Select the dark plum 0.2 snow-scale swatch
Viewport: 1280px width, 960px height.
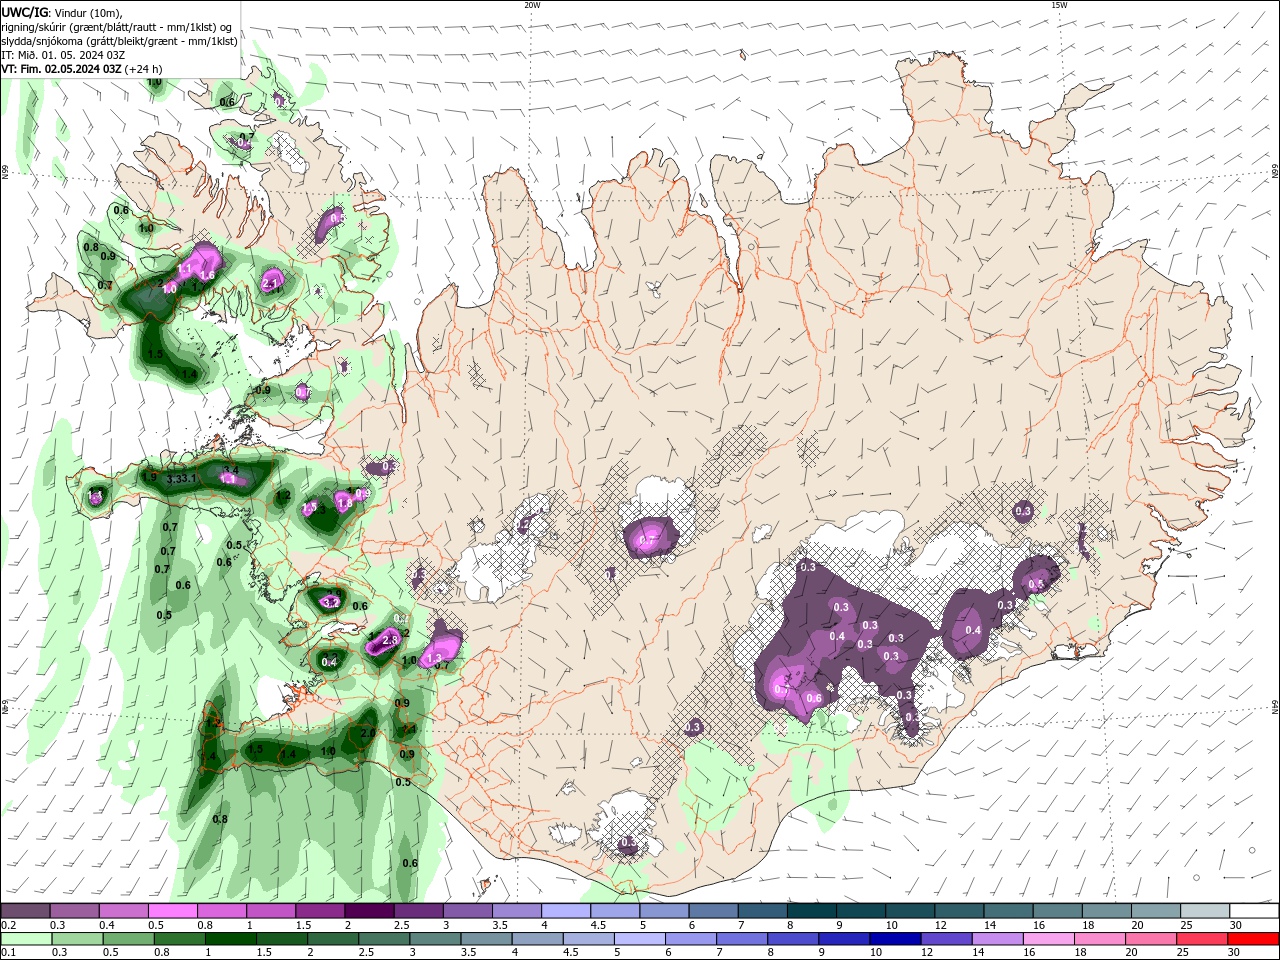(x=25, y=911)
